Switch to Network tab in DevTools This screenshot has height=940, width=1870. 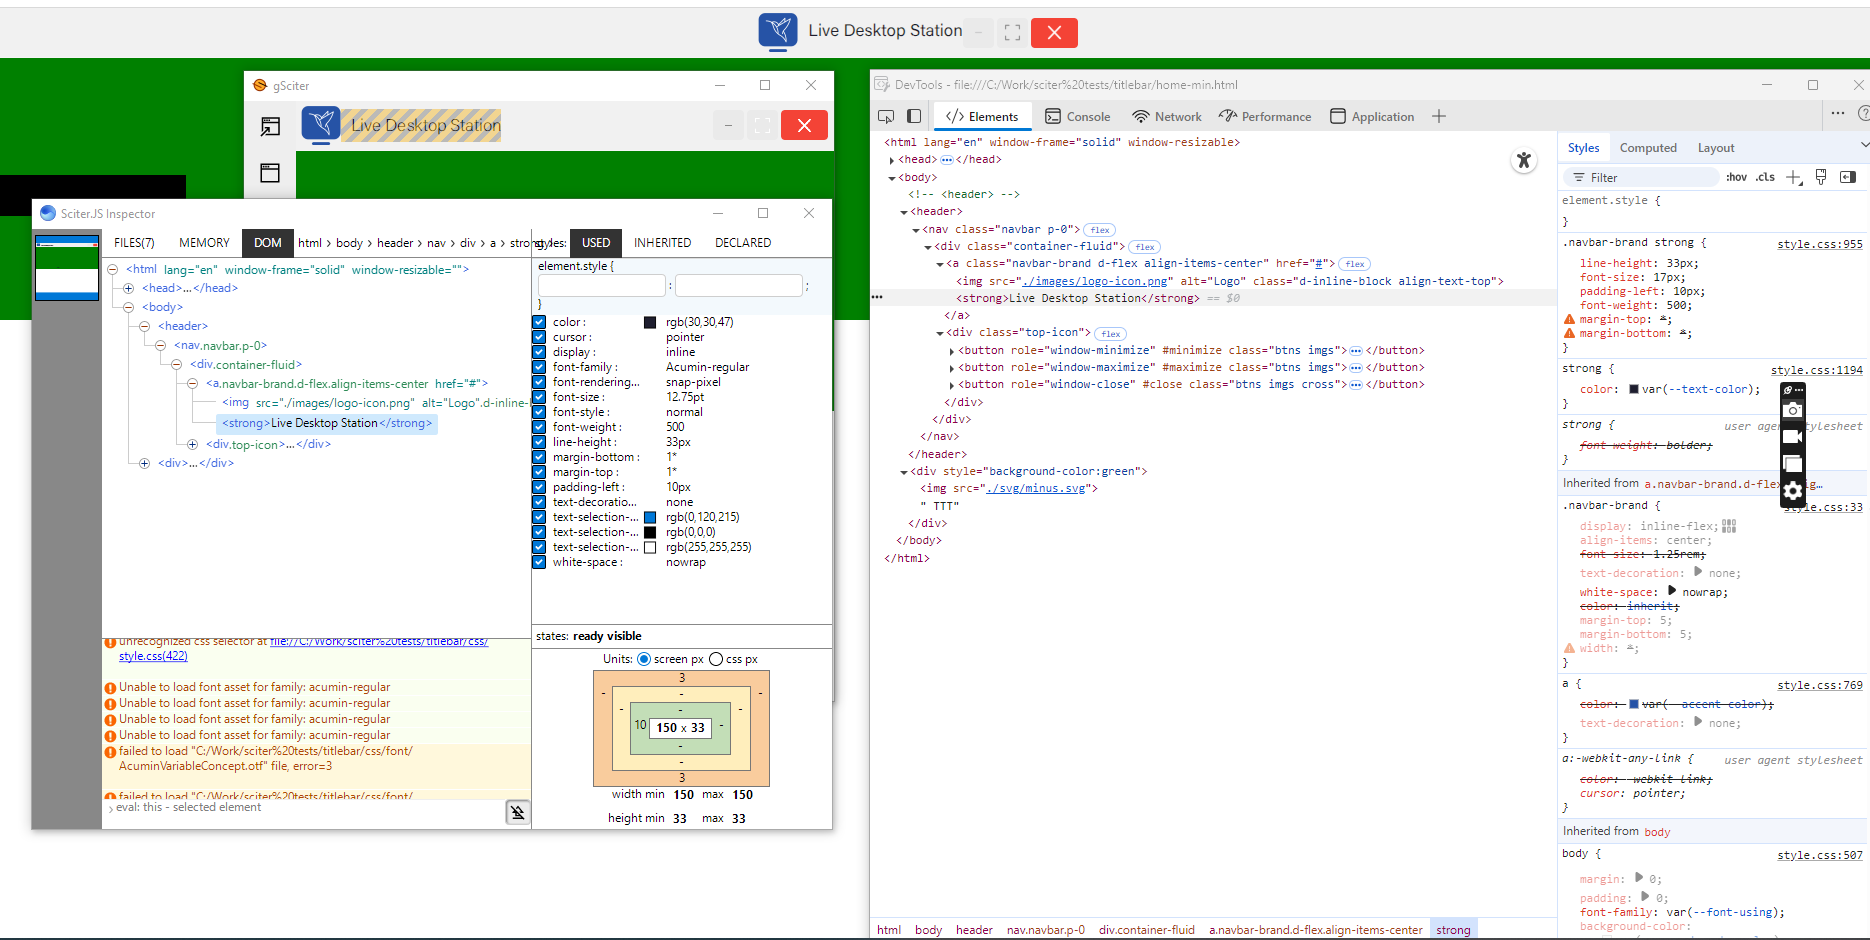coord(1166,117)
